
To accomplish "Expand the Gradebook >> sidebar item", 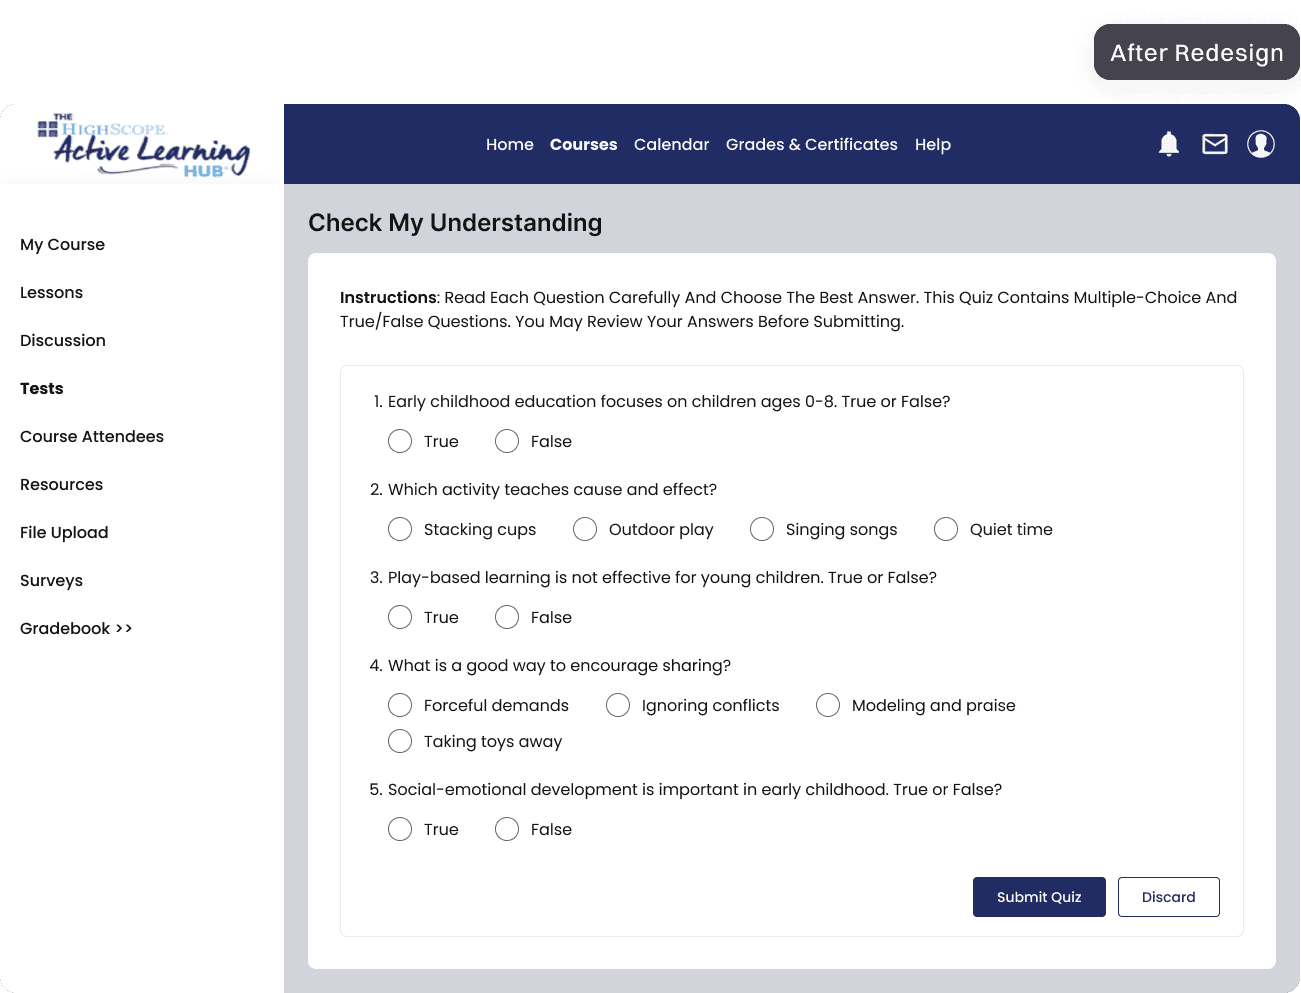I will click(x=76, y=628).
